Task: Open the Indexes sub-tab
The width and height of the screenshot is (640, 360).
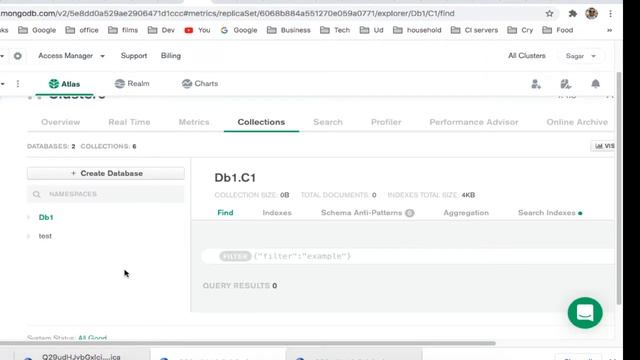Action: coord(277,213)
